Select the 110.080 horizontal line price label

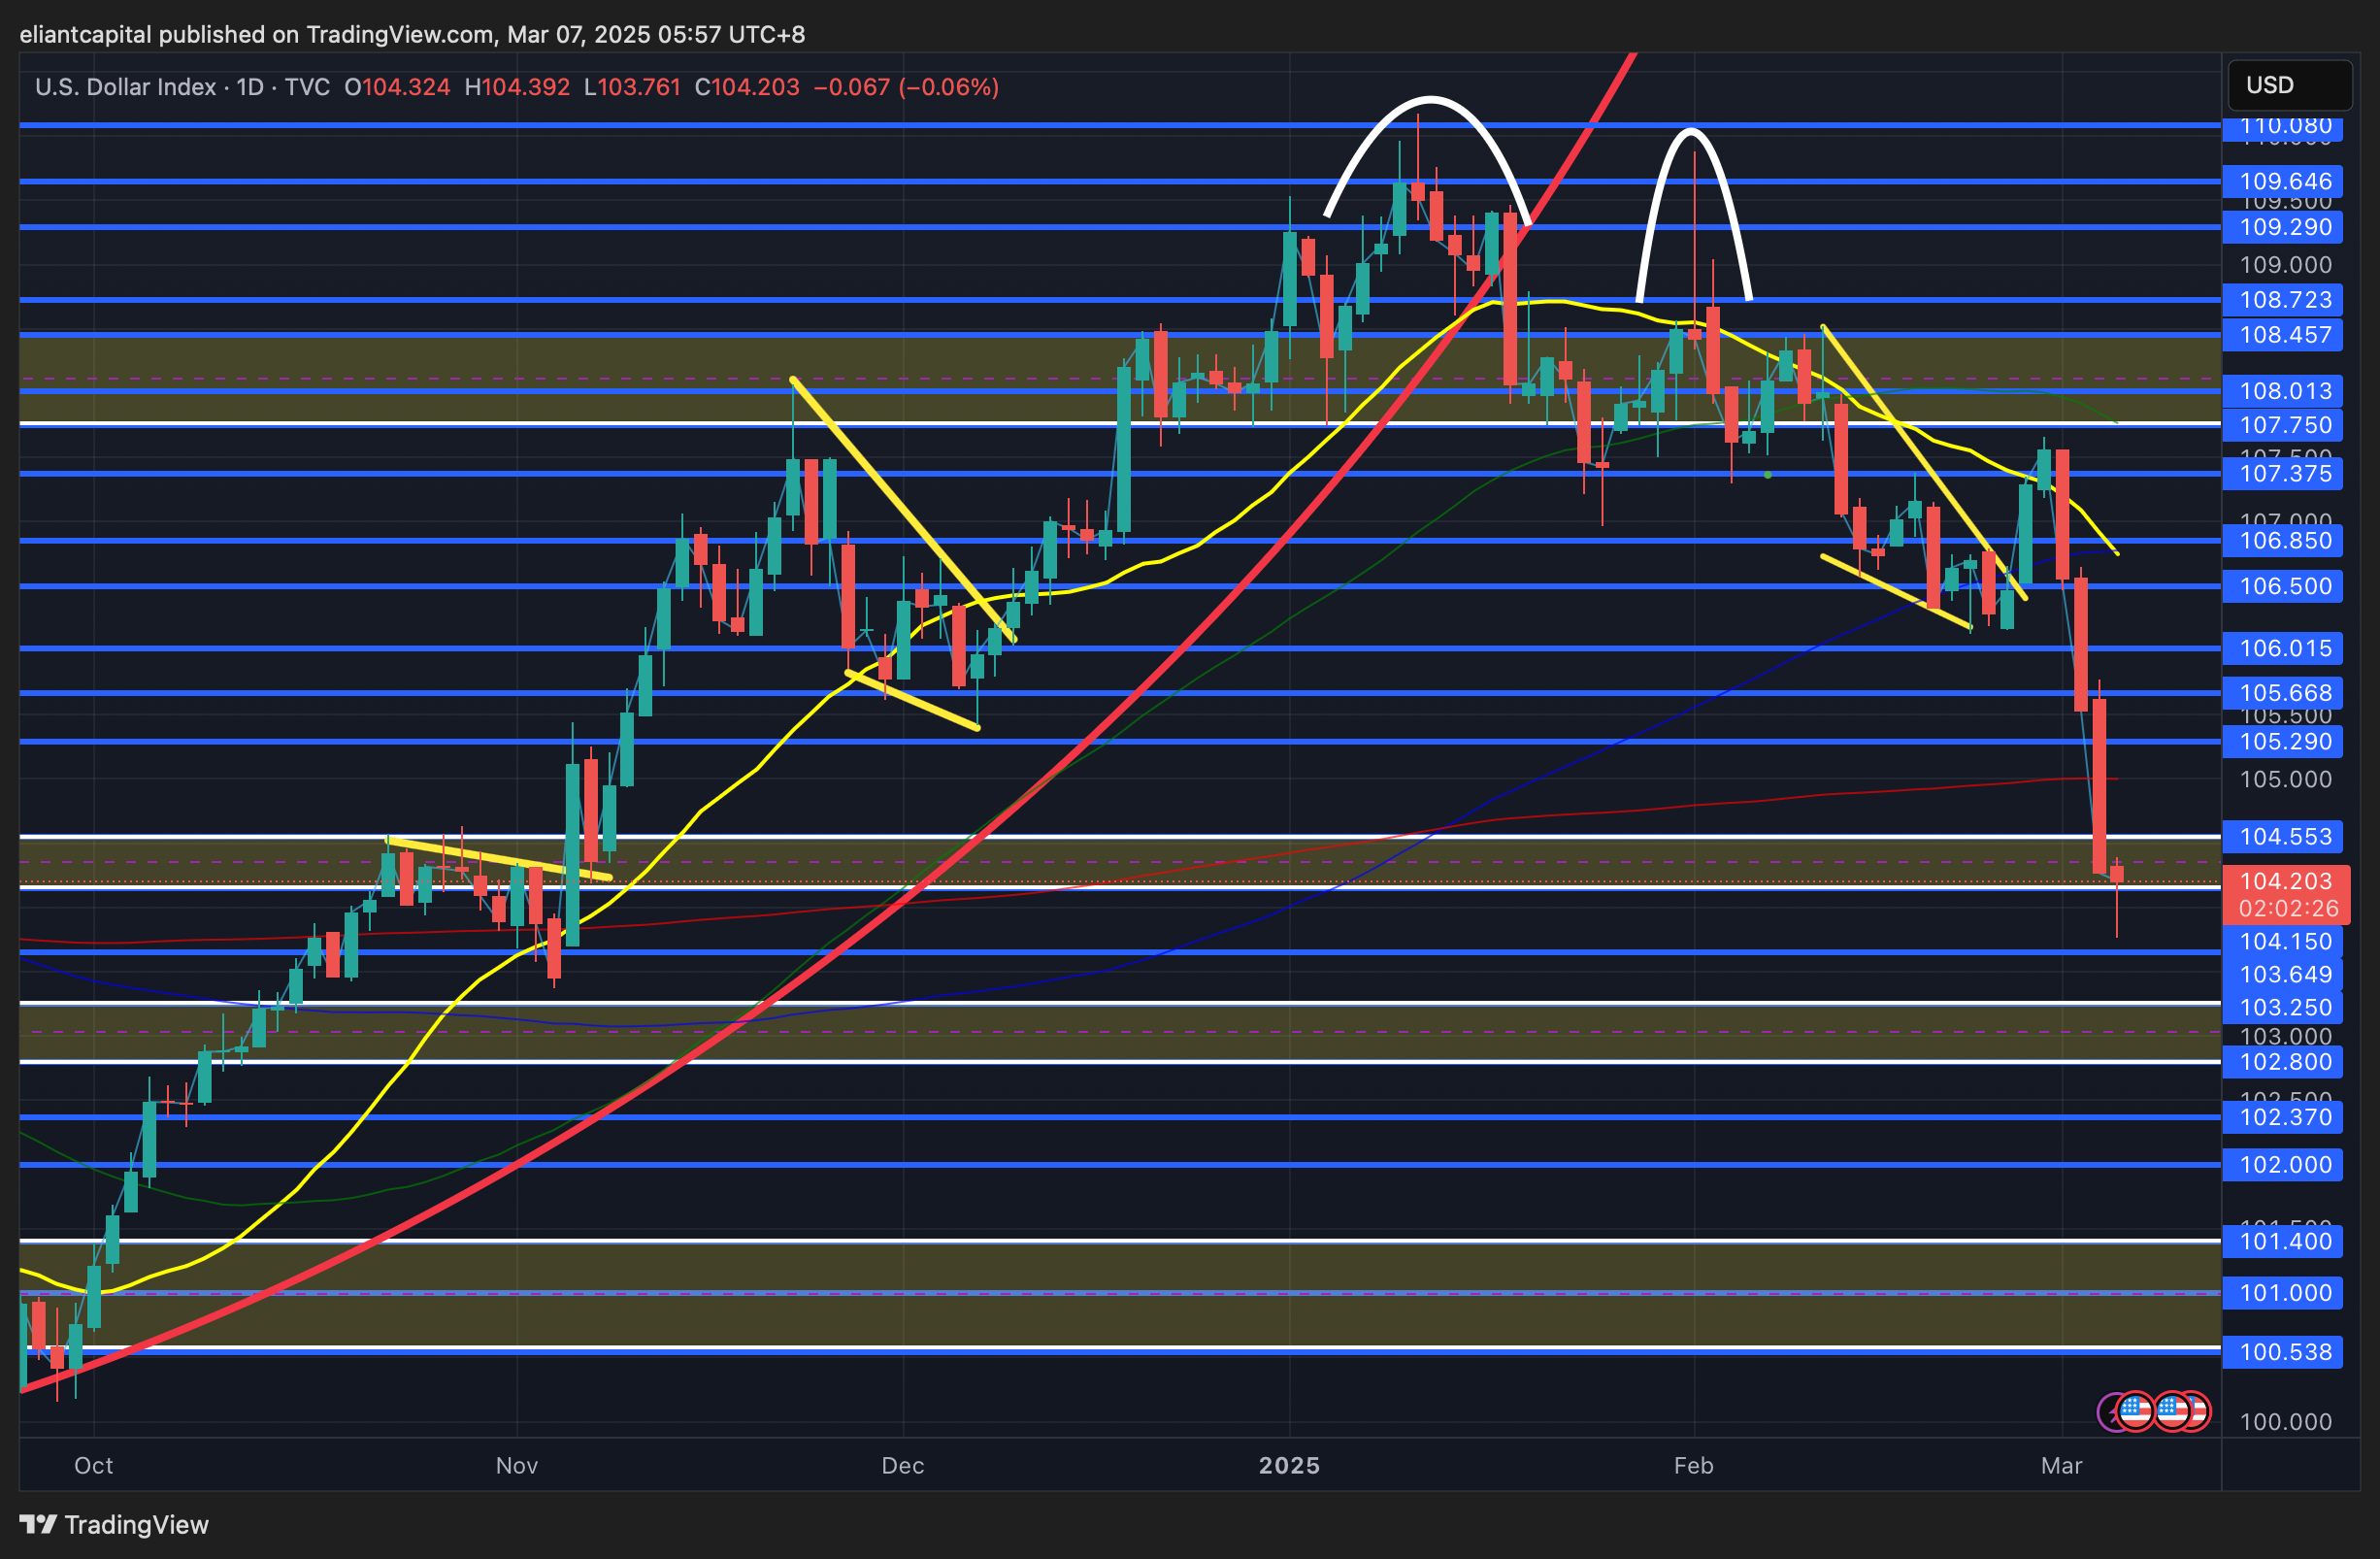[x=2285, y=126]
